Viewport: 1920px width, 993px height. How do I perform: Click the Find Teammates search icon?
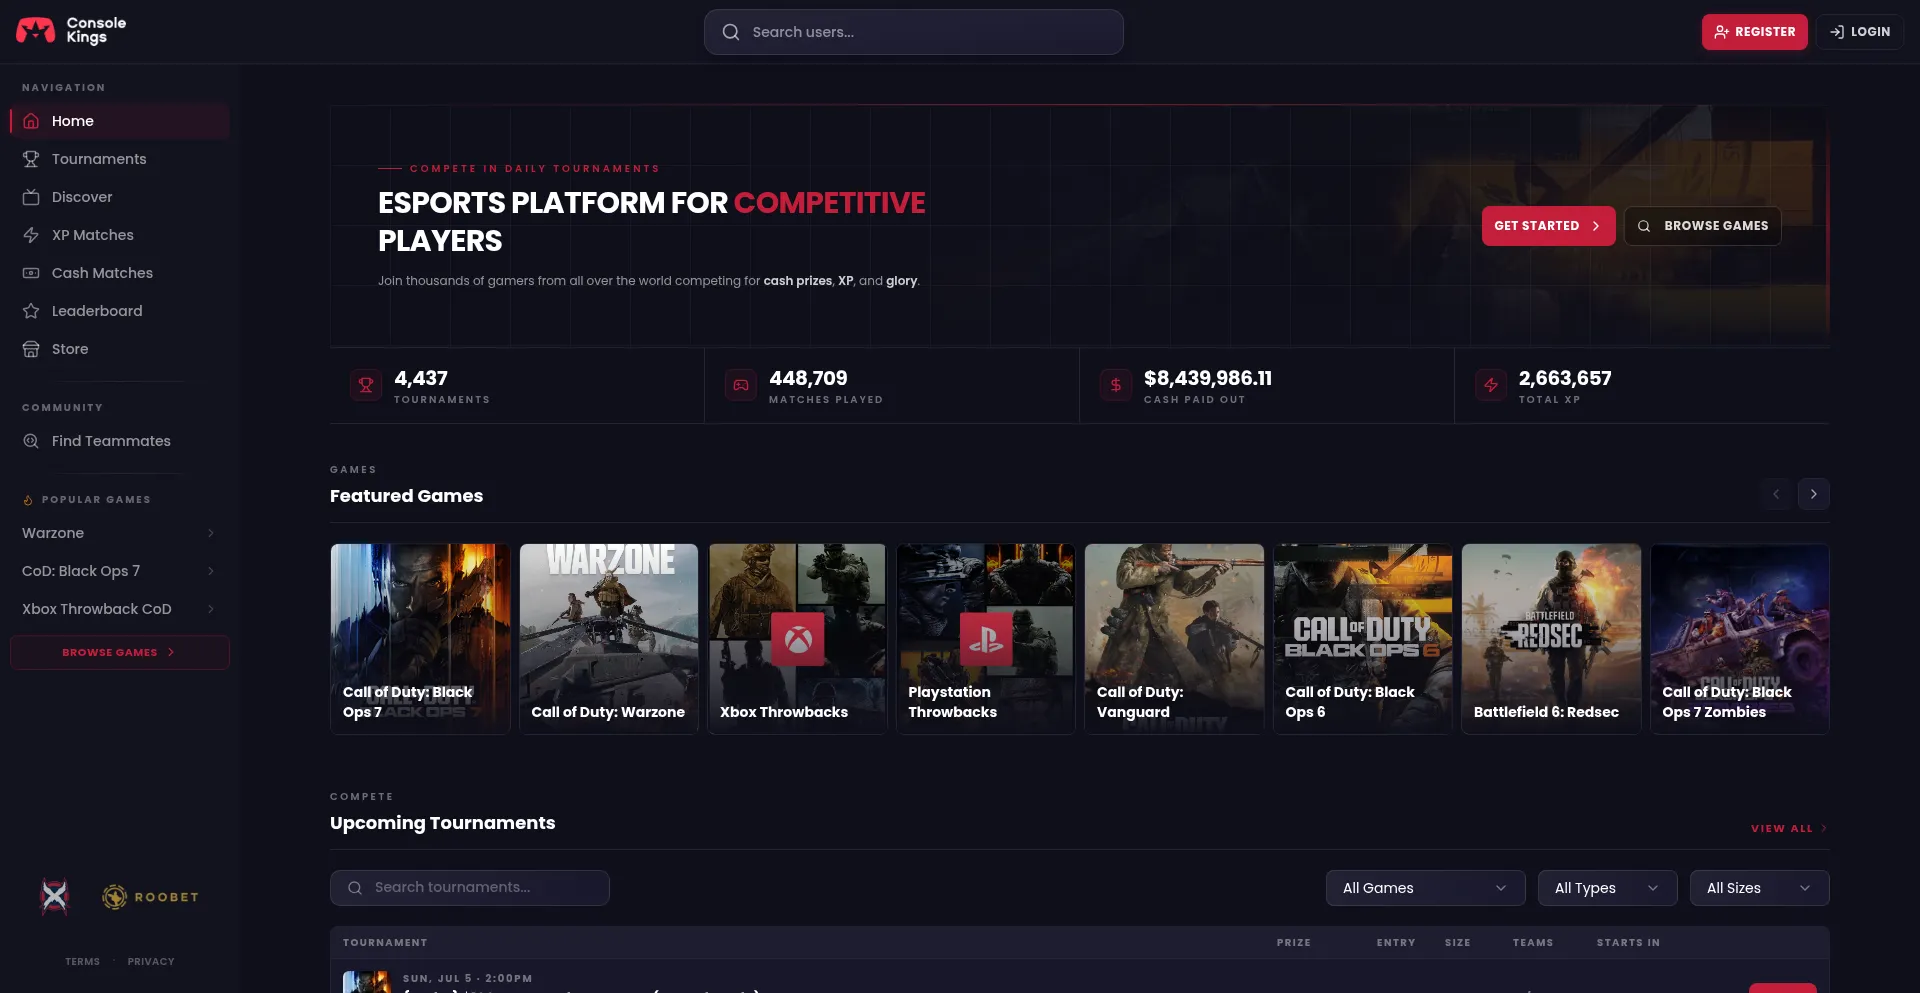[x=31, y=441]
